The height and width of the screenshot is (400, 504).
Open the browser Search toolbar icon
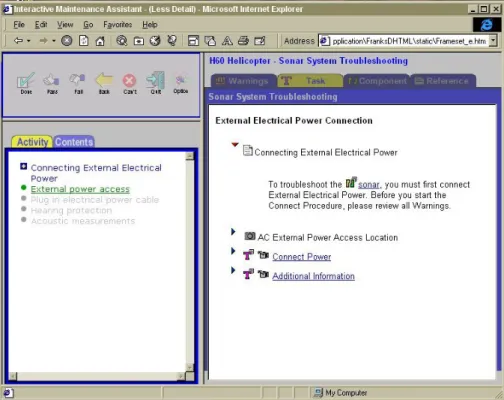122,41
